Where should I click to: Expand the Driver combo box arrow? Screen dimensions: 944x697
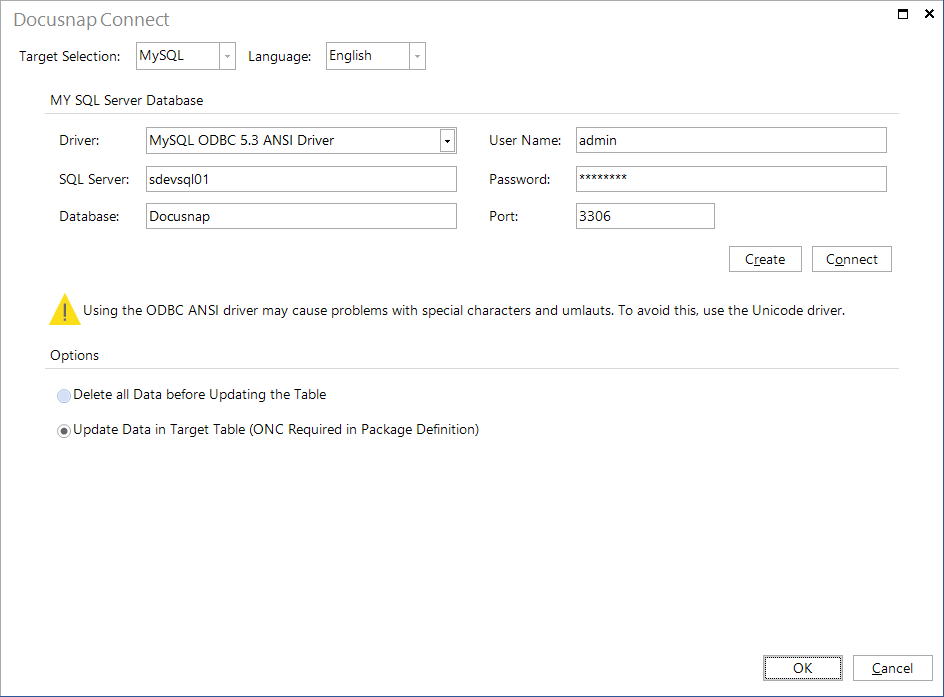tap(447, 141)
